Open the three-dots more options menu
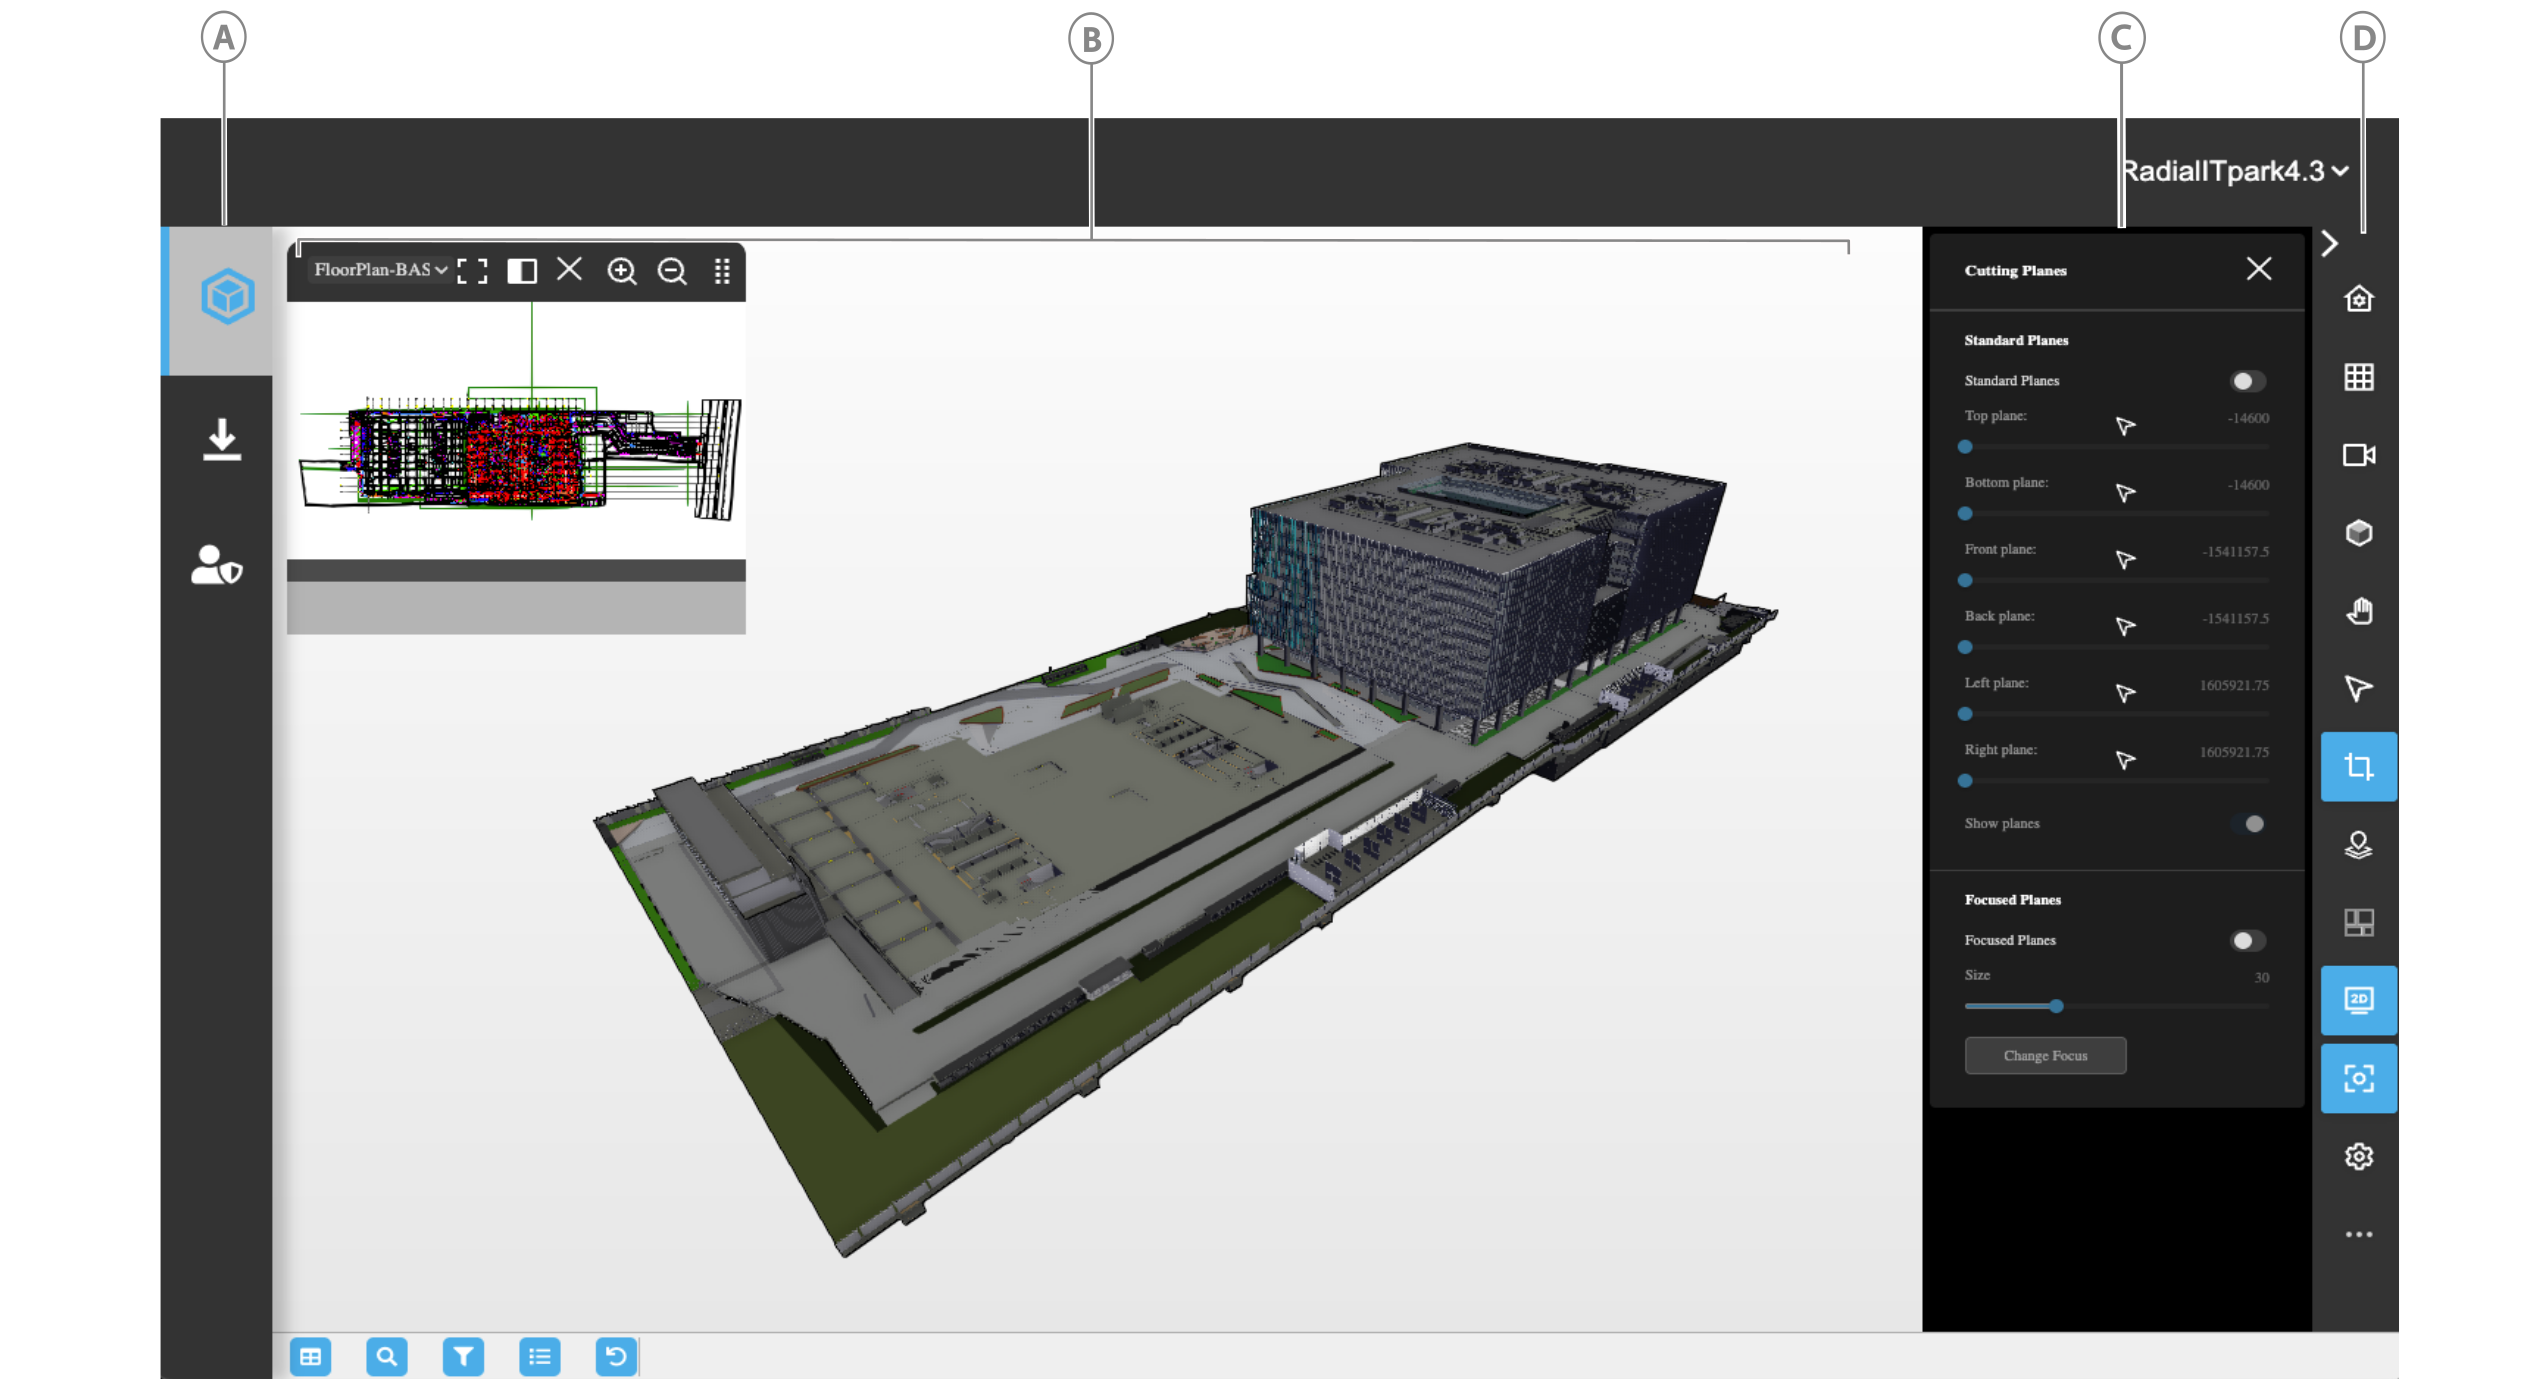 (2358, 1234)
